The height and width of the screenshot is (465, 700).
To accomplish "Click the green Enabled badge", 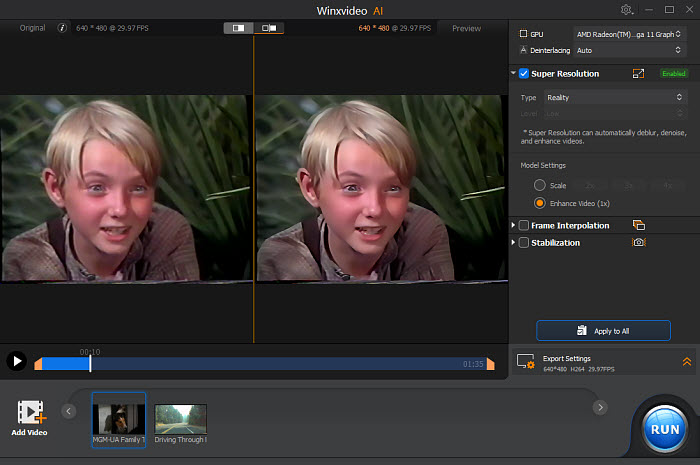I will point(674,74).
